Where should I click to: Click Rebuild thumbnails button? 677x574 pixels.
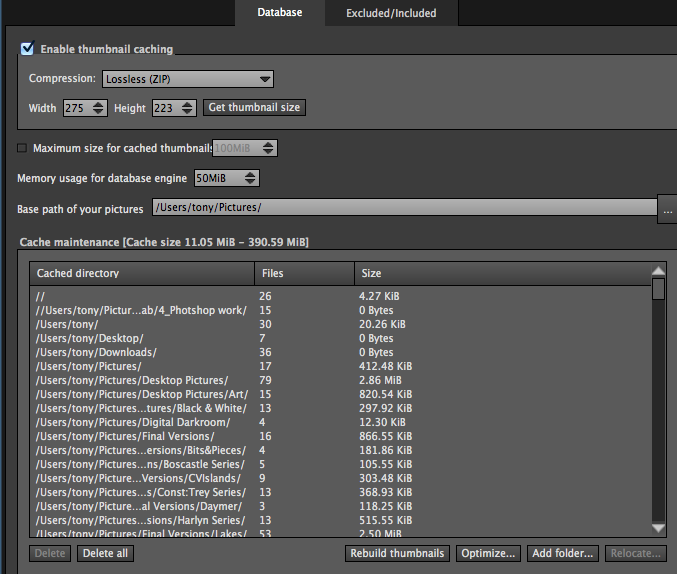[x=397, y=553]
